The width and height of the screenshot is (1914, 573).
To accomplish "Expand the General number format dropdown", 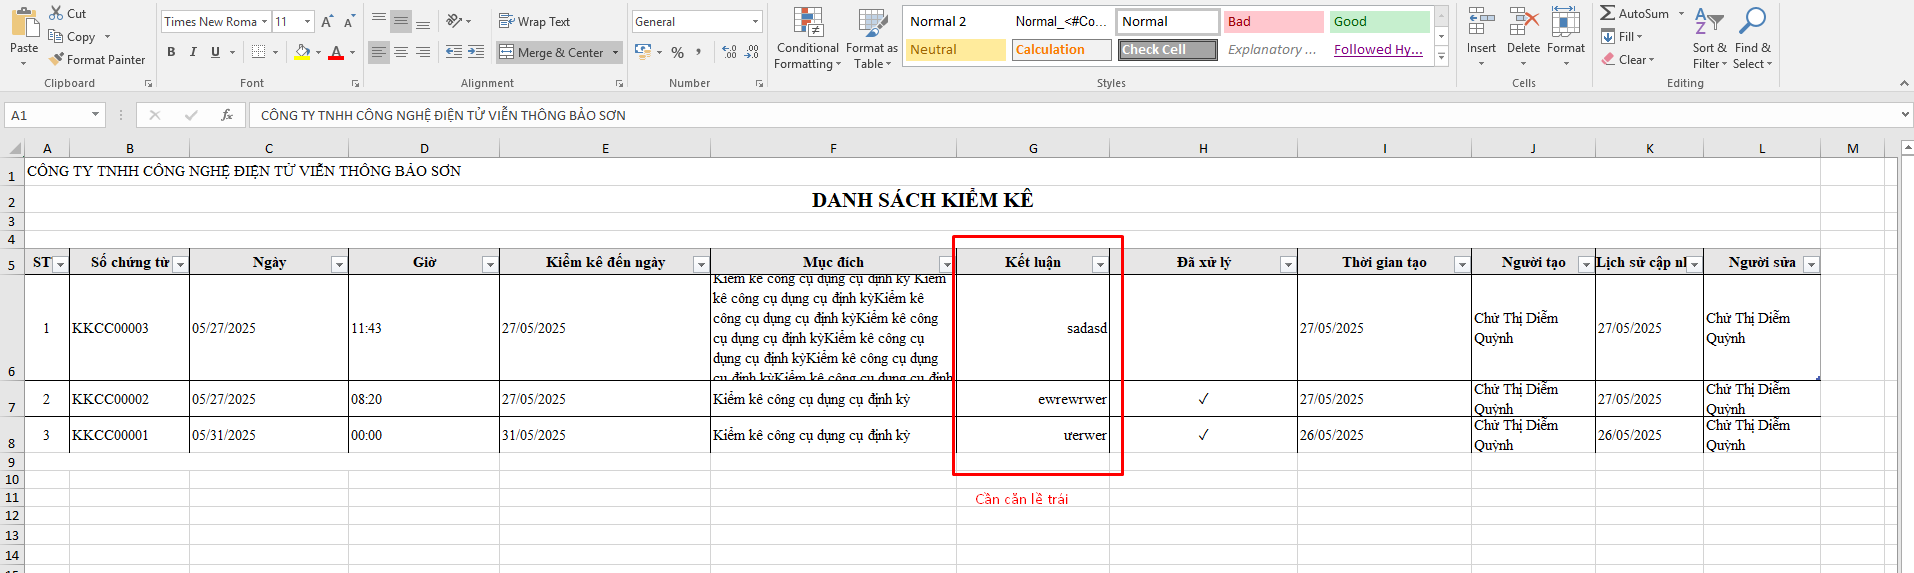I will click(x=755, y=21).
